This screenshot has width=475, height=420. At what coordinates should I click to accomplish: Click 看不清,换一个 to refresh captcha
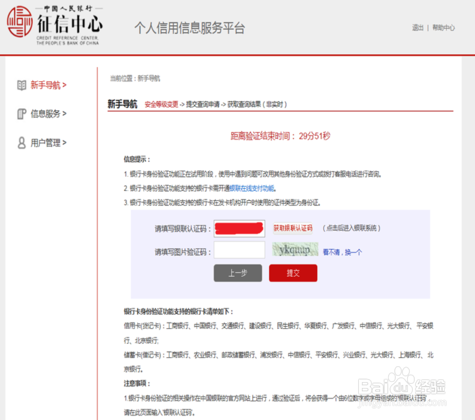pyautogui.click(x=342, y=252)
